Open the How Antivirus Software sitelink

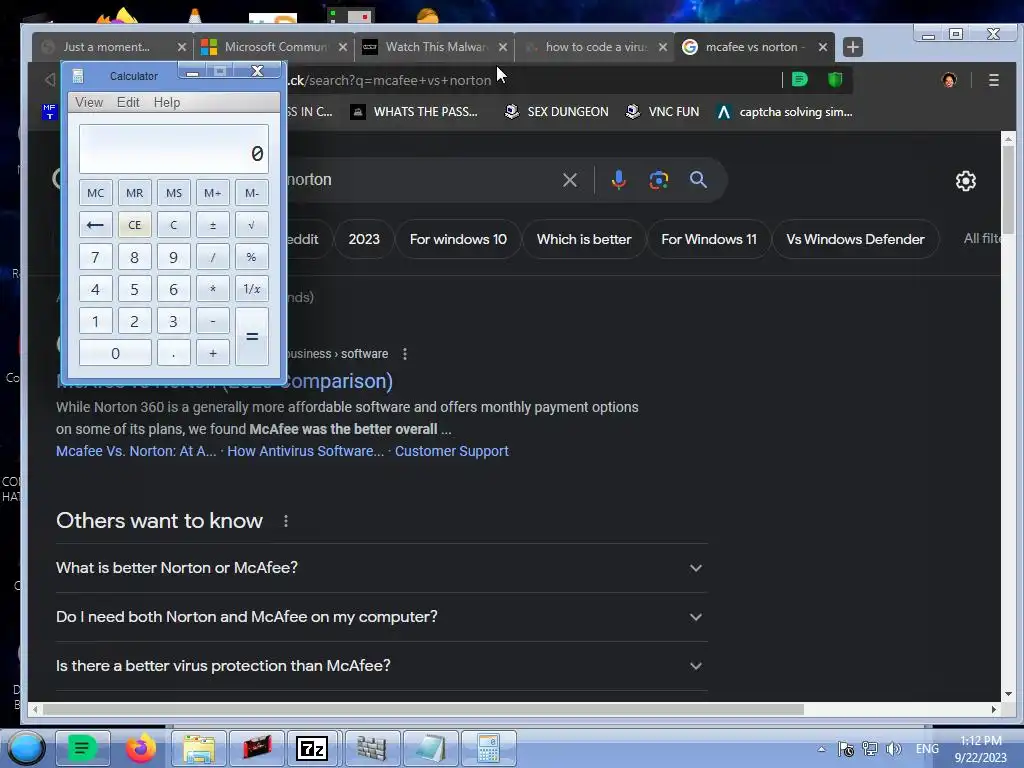[305, 451]
